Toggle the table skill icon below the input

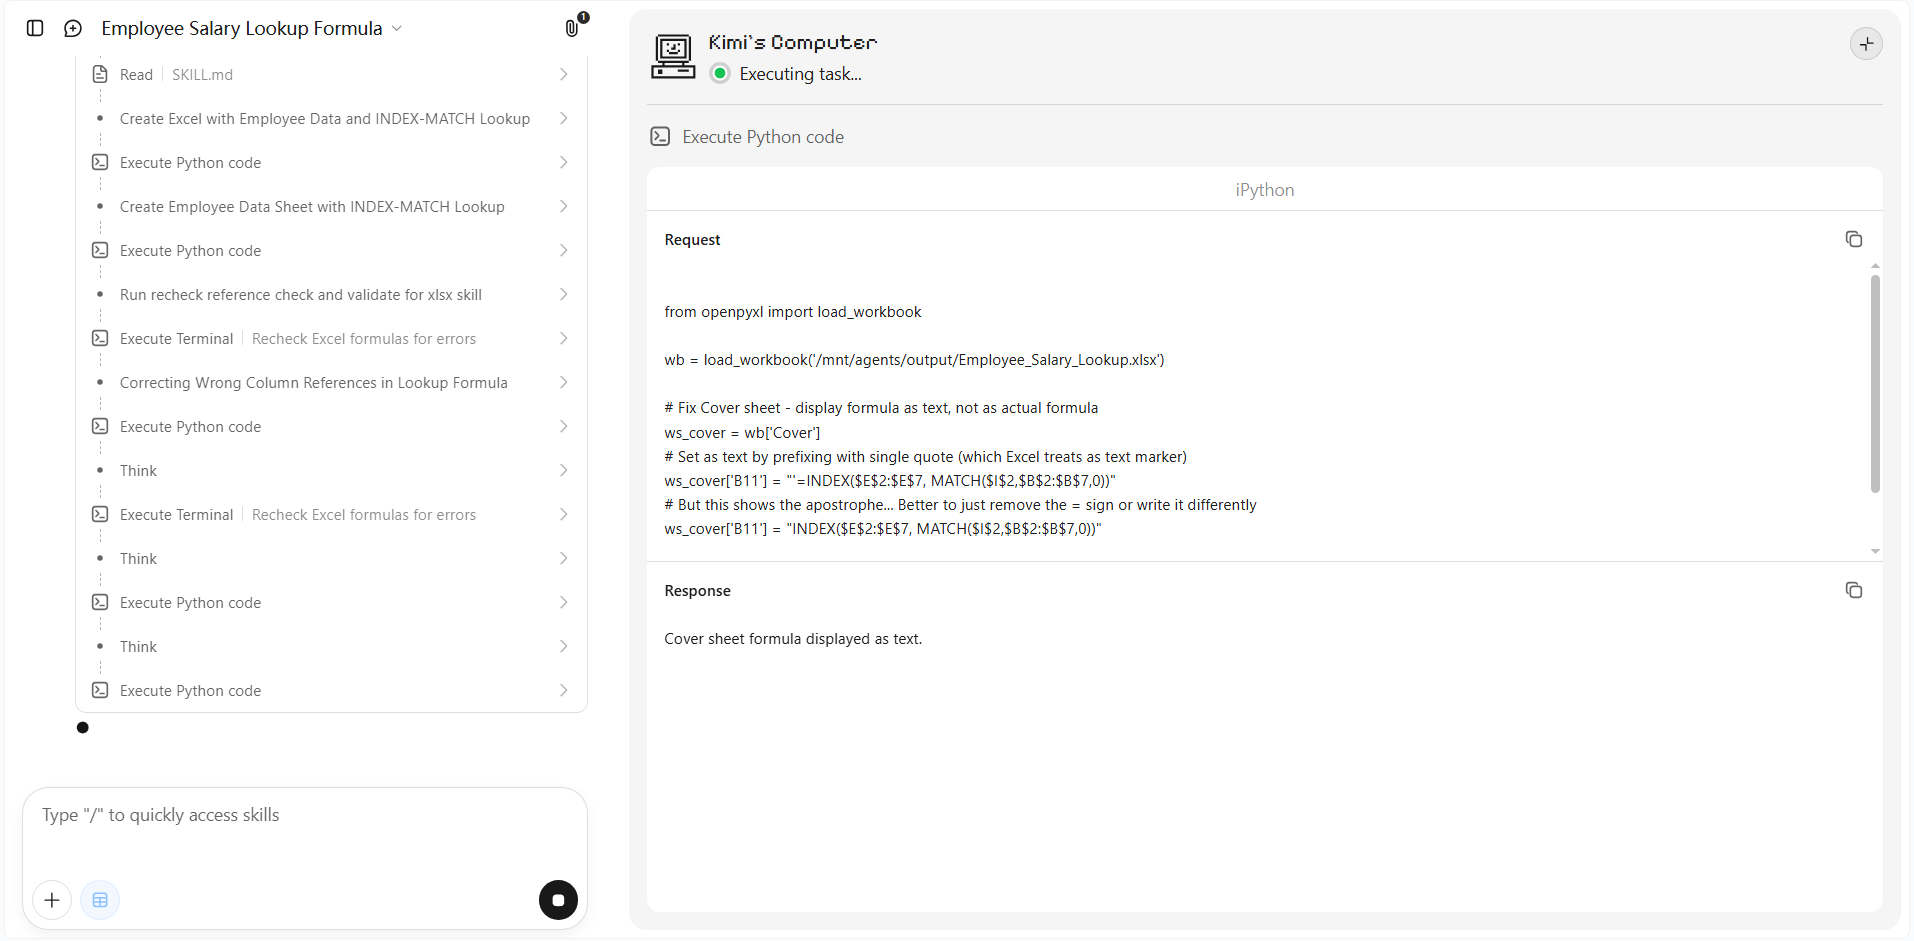coord(100,900)
